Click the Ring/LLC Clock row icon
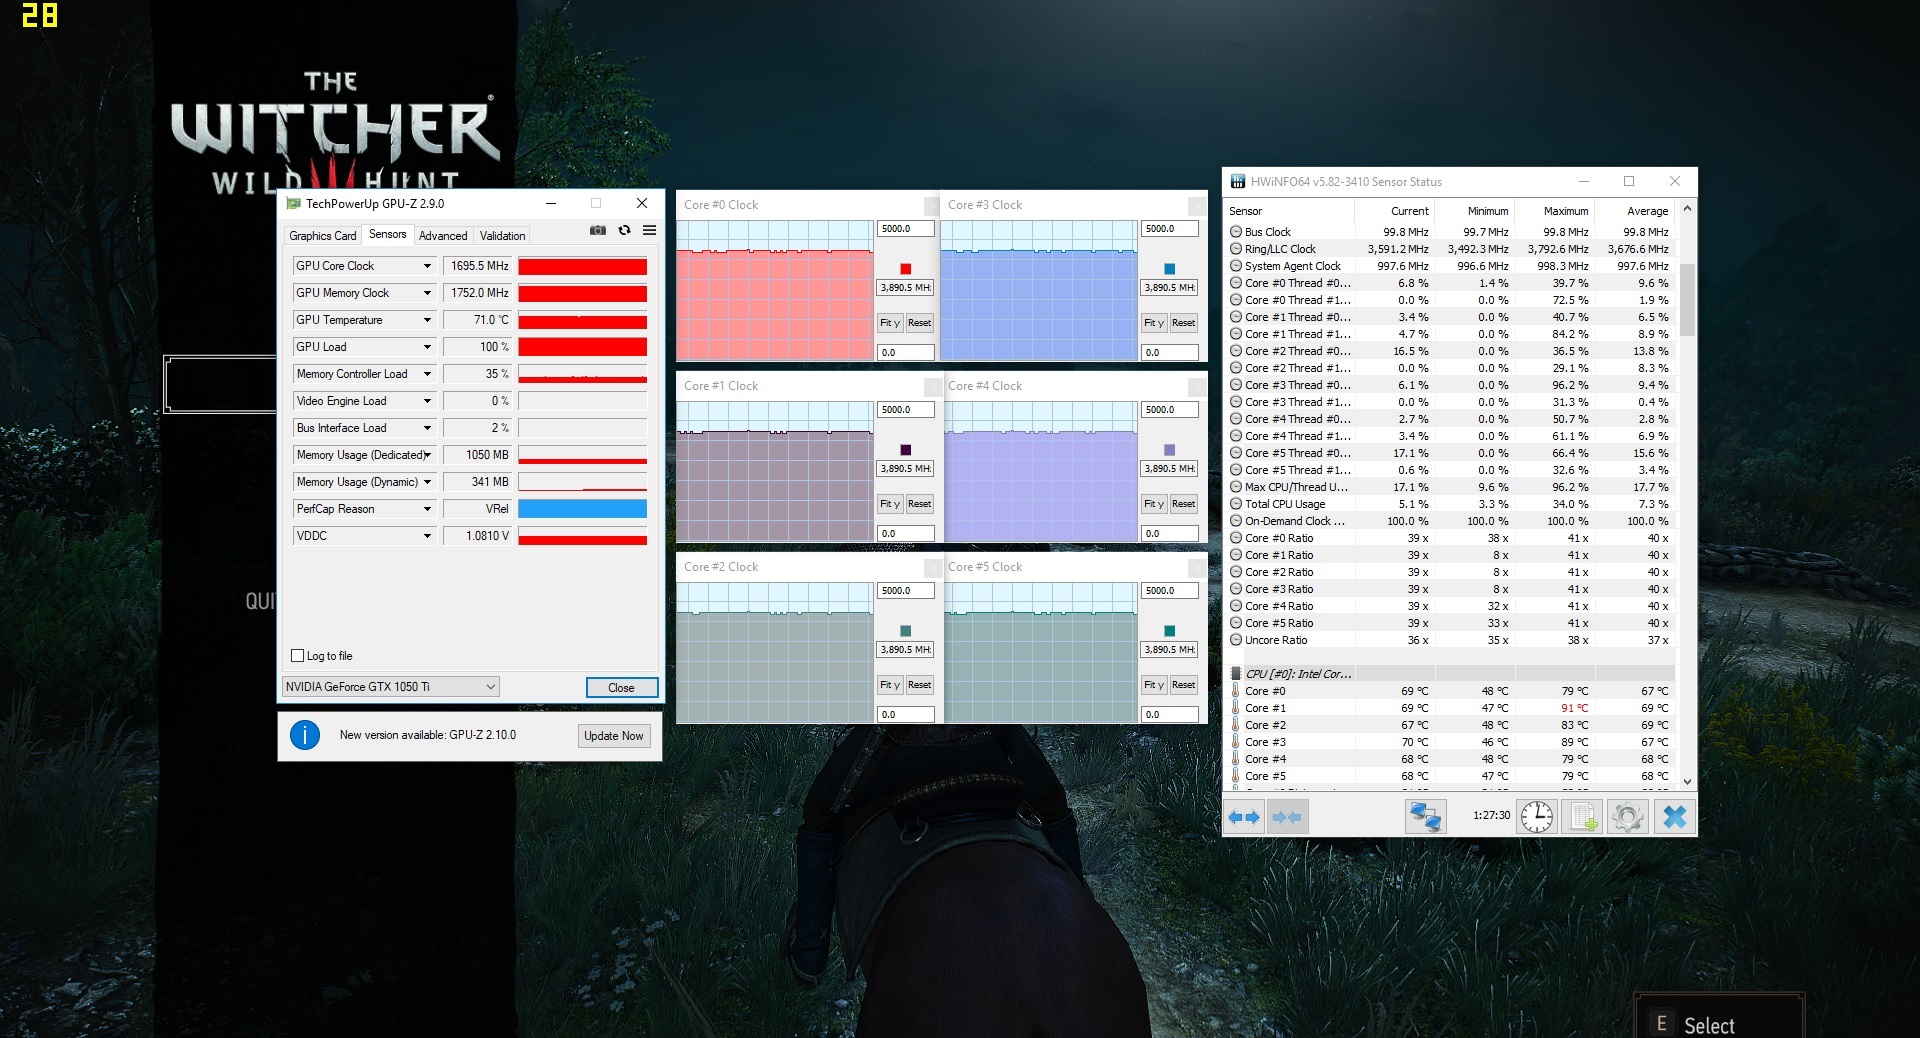 (1236, 249)
